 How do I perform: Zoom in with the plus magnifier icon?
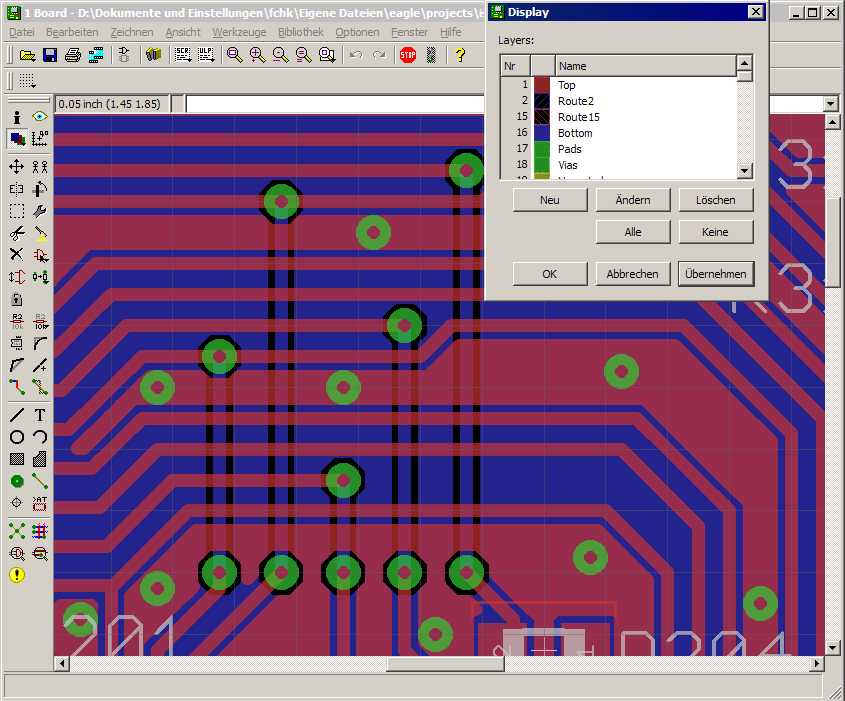coord(258,55)
